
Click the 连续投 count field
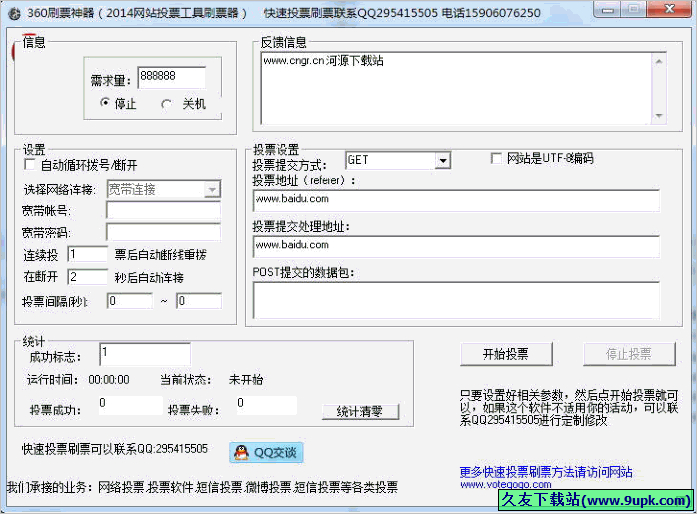88,254
